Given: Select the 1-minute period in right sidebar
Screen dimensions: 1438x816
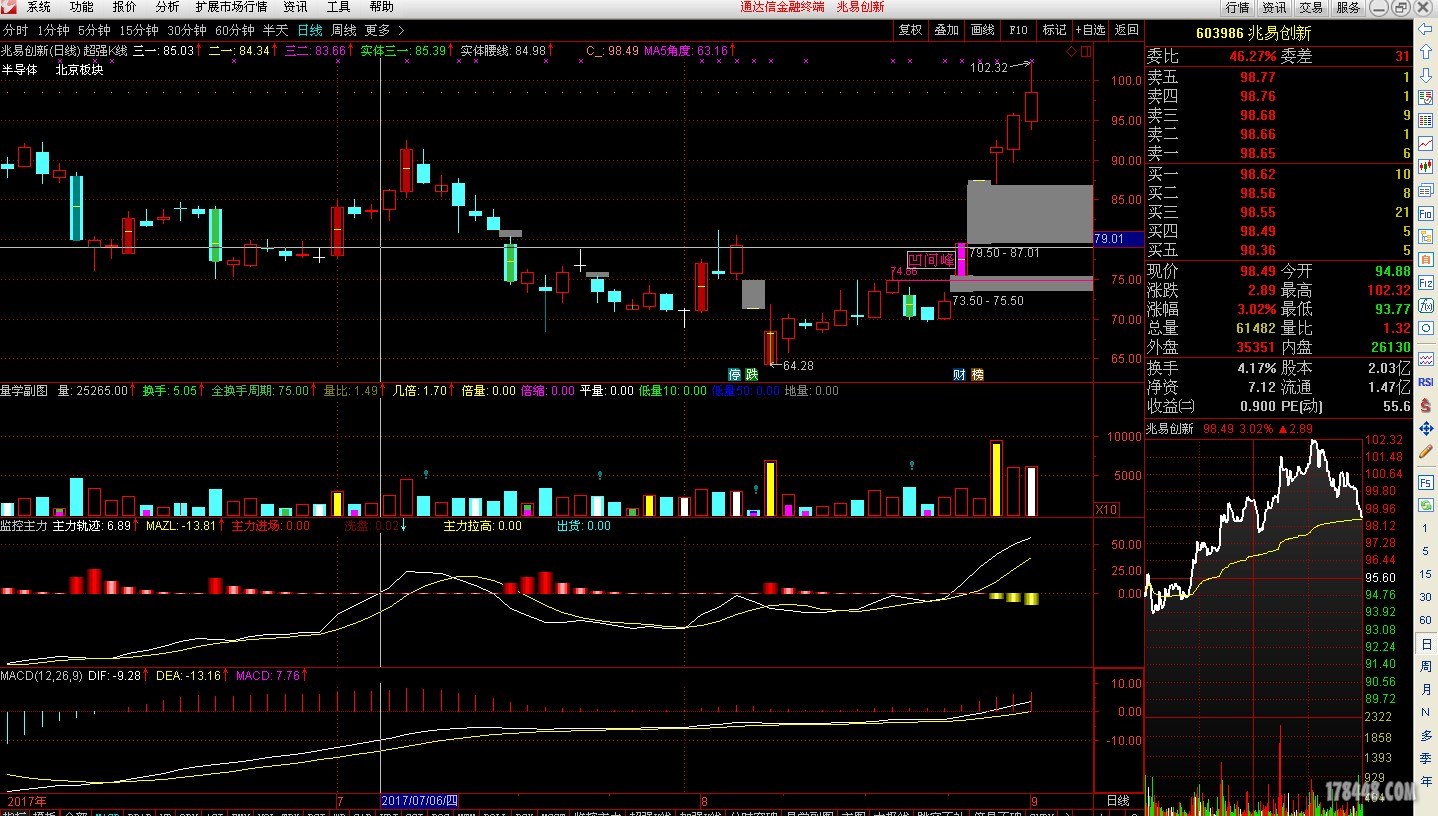Looking at the screenshot, I should (x=1425, y=528).
